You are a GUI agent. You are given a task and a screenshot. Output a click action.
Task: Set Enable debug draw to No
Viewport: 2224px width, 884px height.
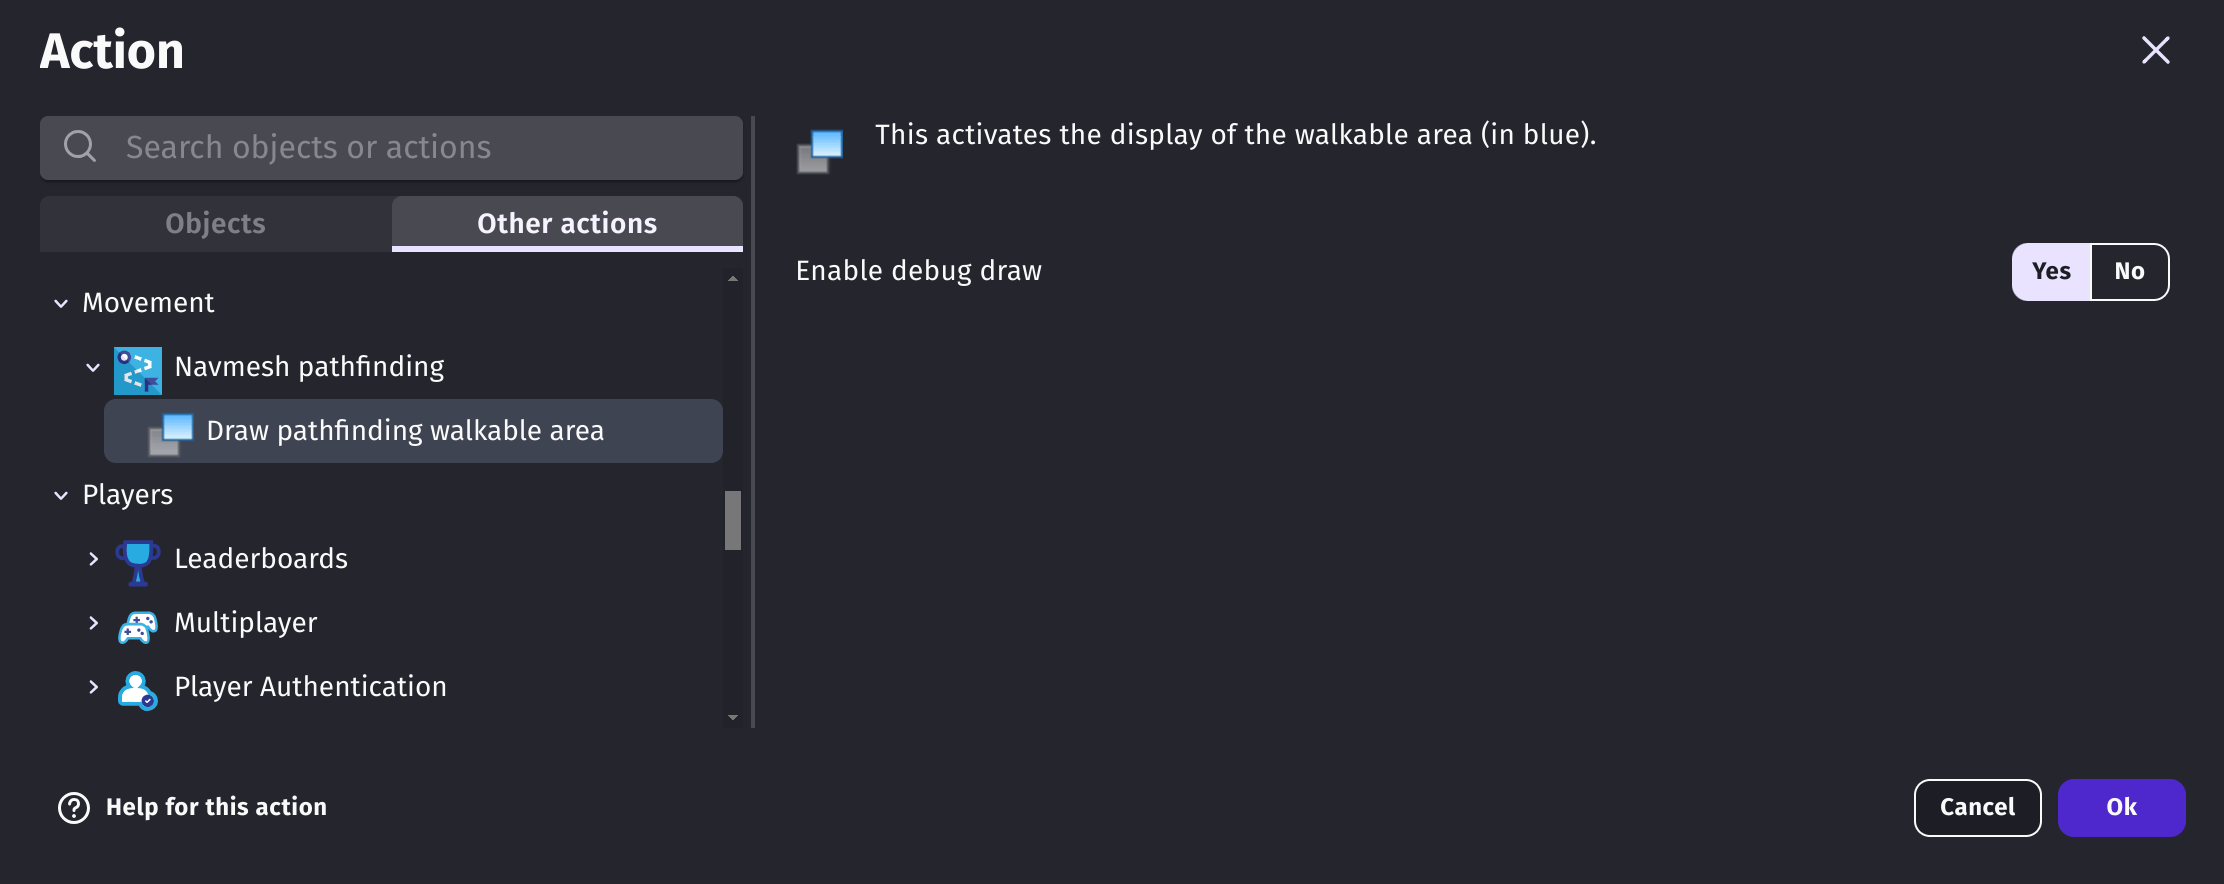pos(2129,271)
